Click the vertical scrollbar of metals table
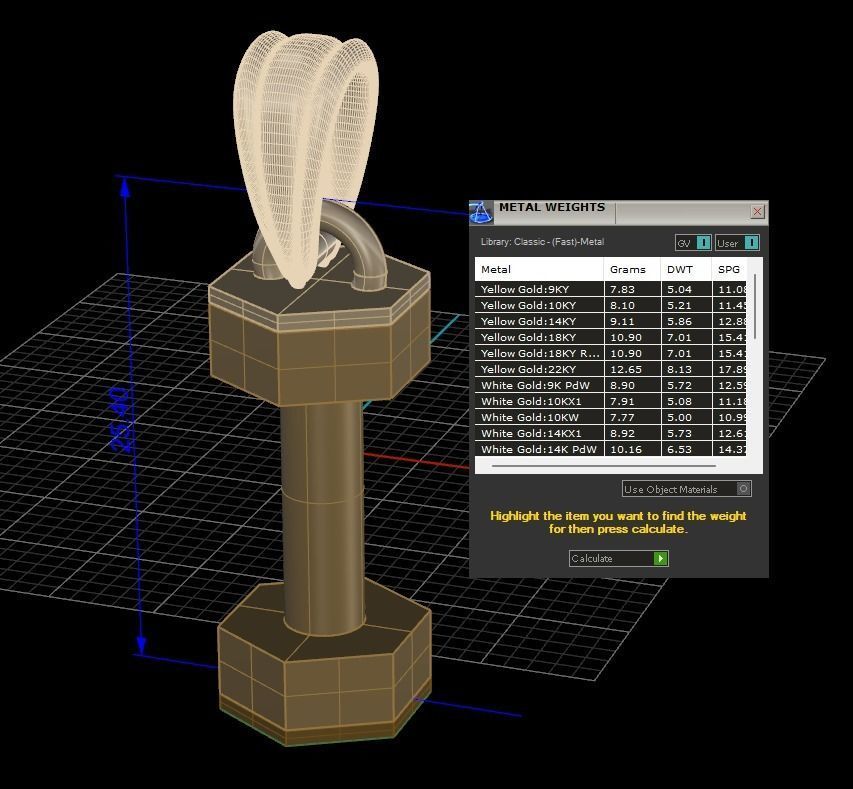 tap(755, 306)
